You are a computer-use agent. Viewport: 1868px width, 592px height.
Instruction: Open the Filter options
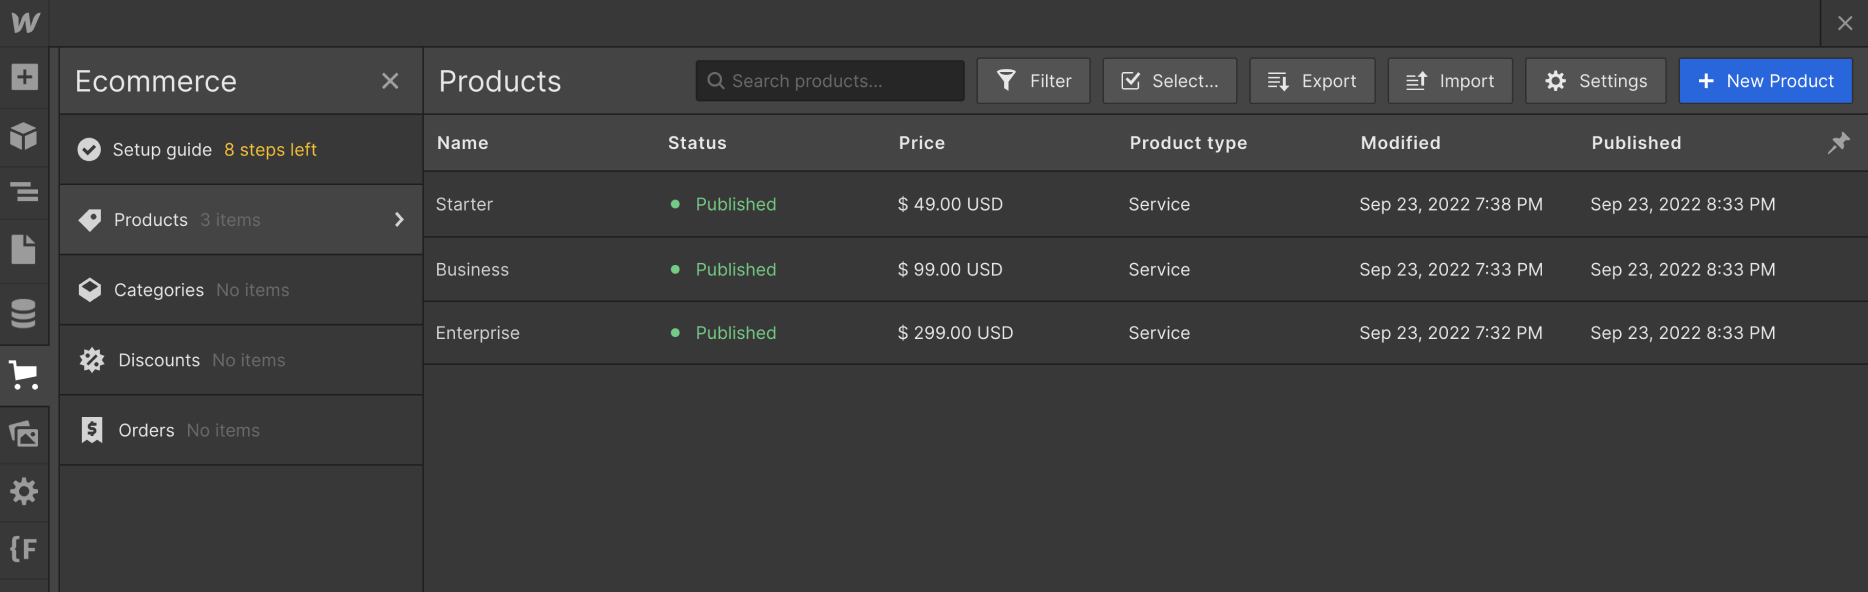coord(1033,81)
